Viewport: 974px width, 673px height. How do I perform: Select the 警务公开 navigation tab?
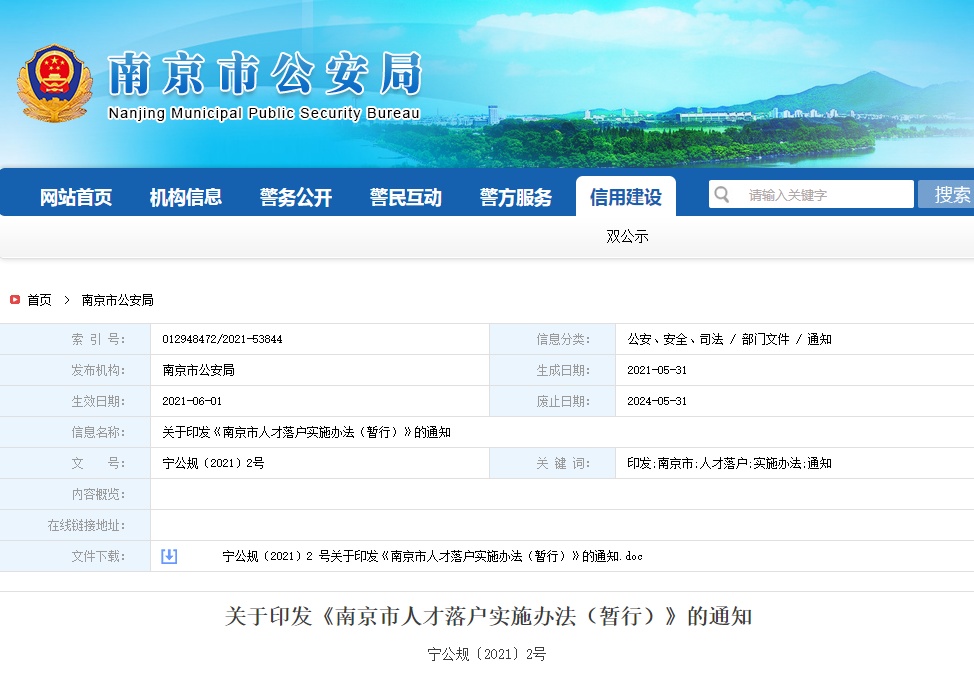pyautogui.click(x=296, y=197)
